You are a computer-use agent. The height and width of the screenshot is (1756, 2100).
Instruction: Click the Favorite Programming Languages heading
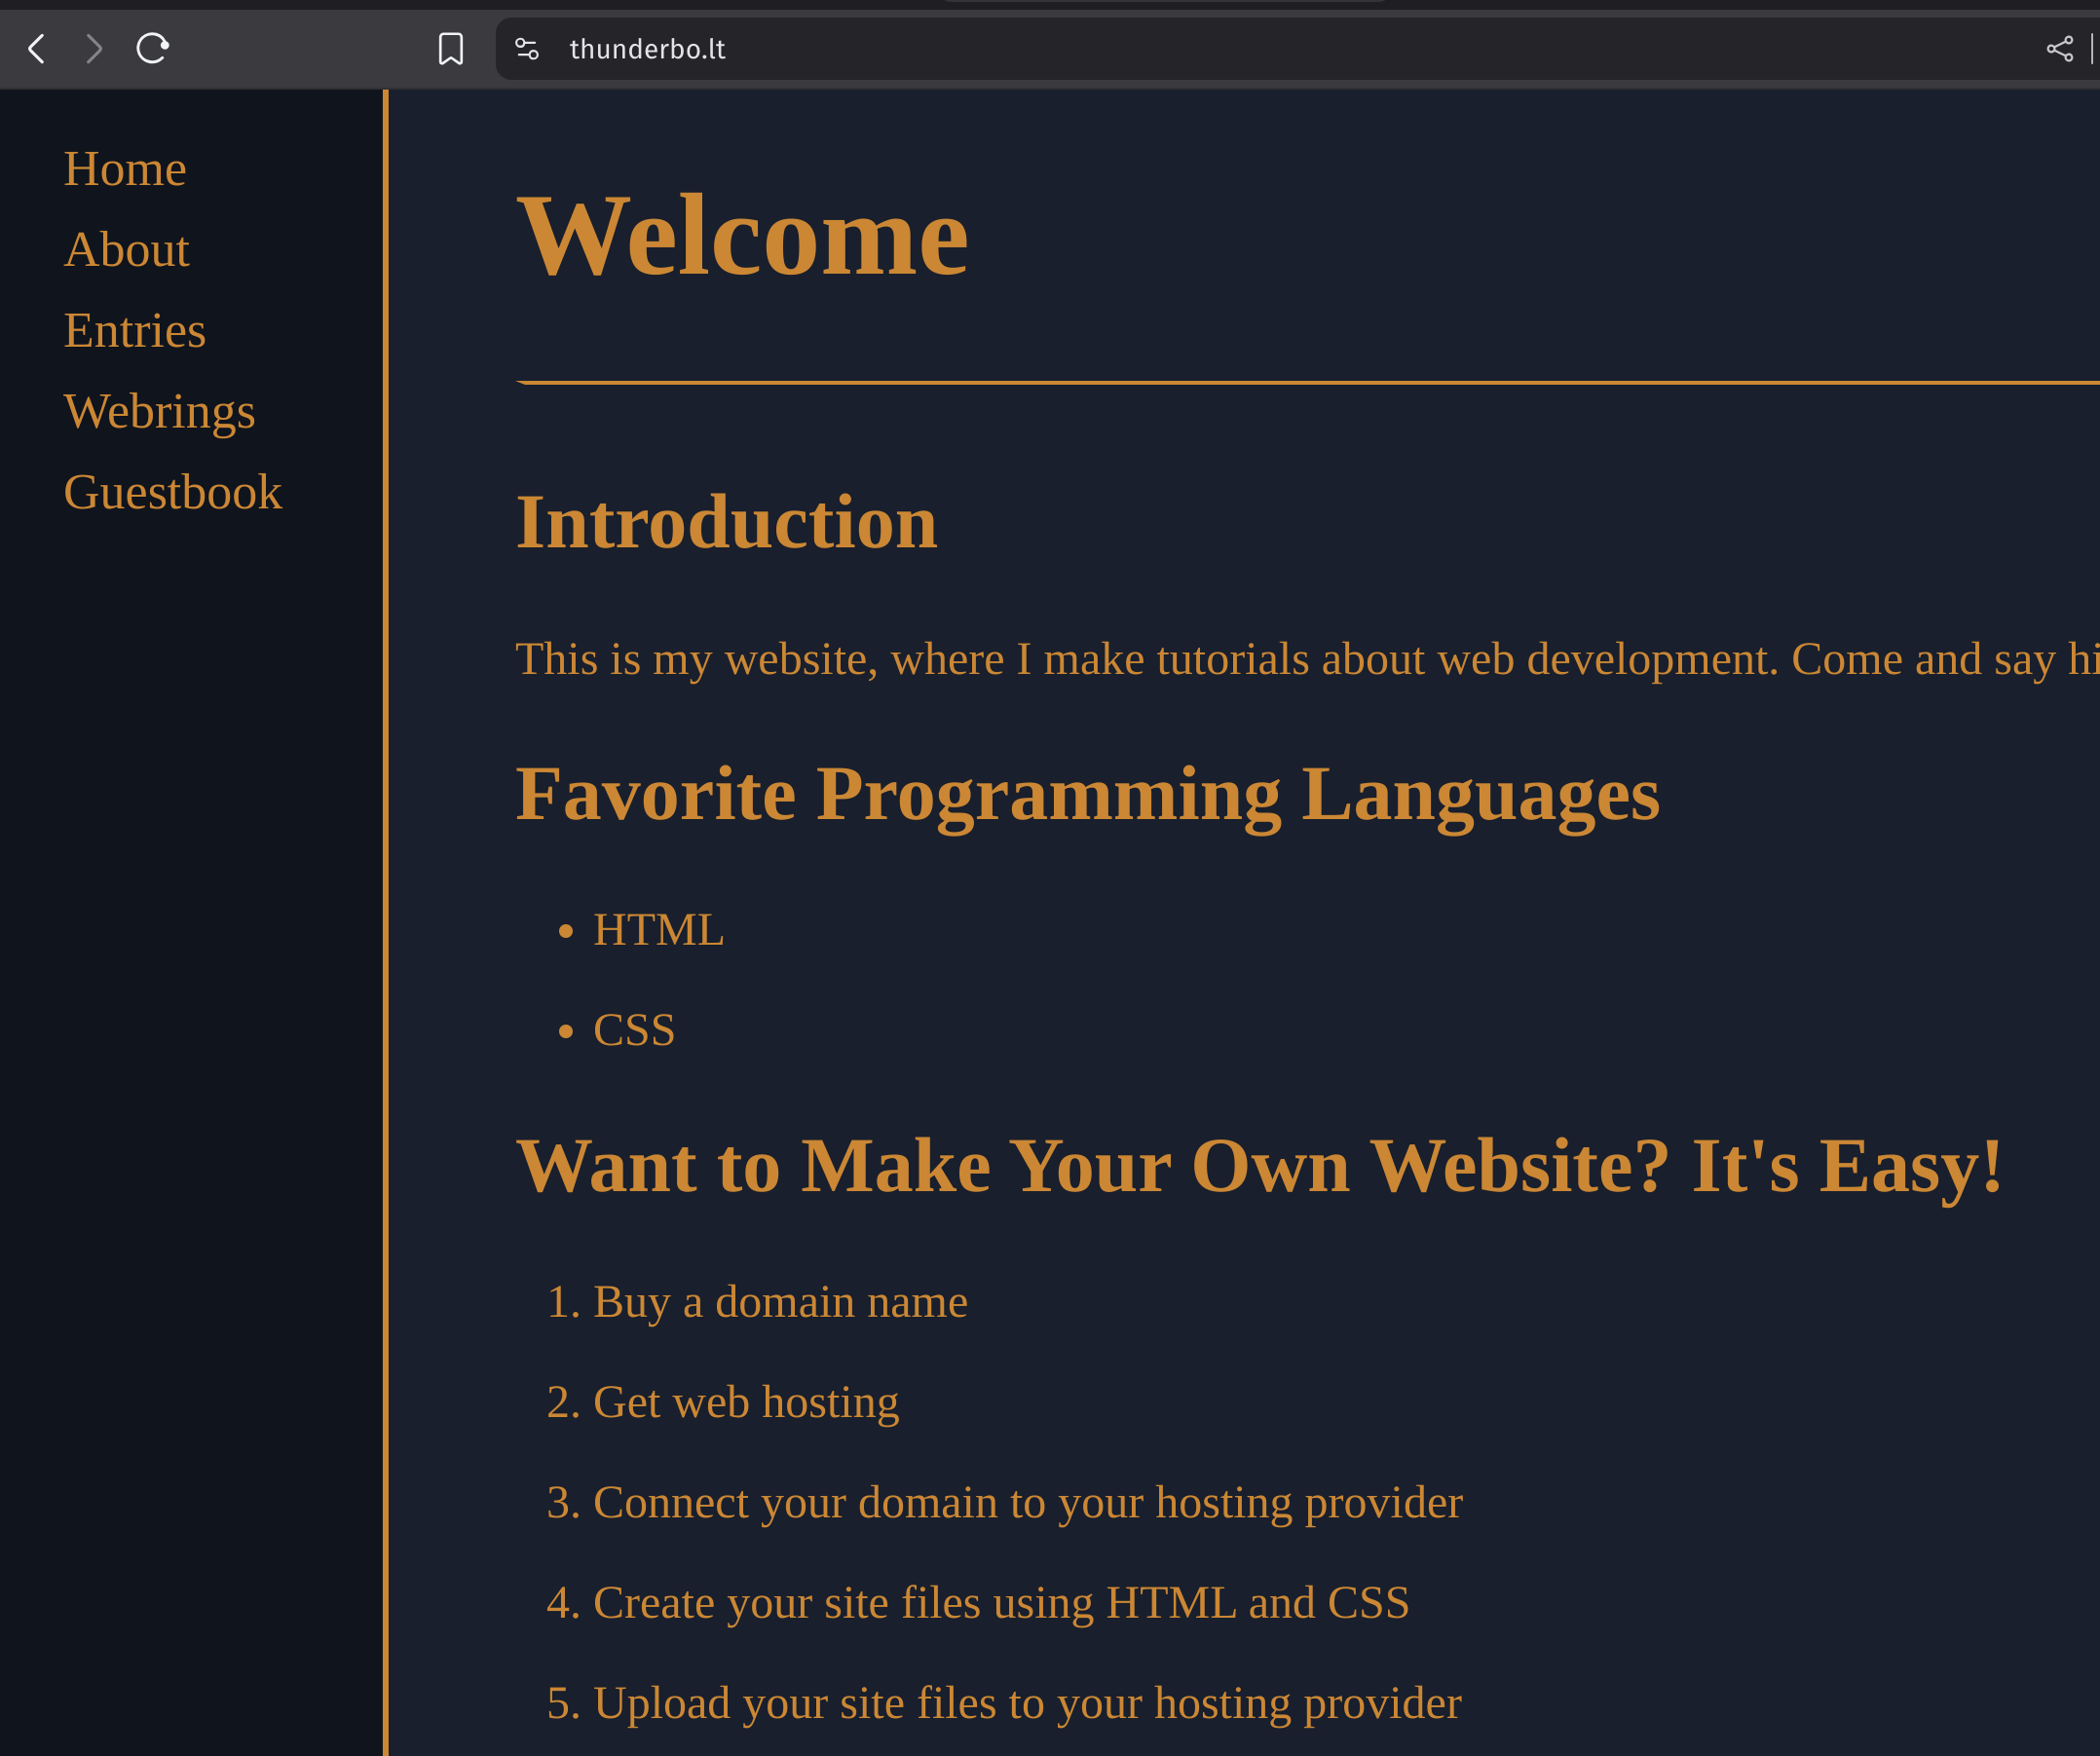1087,795
